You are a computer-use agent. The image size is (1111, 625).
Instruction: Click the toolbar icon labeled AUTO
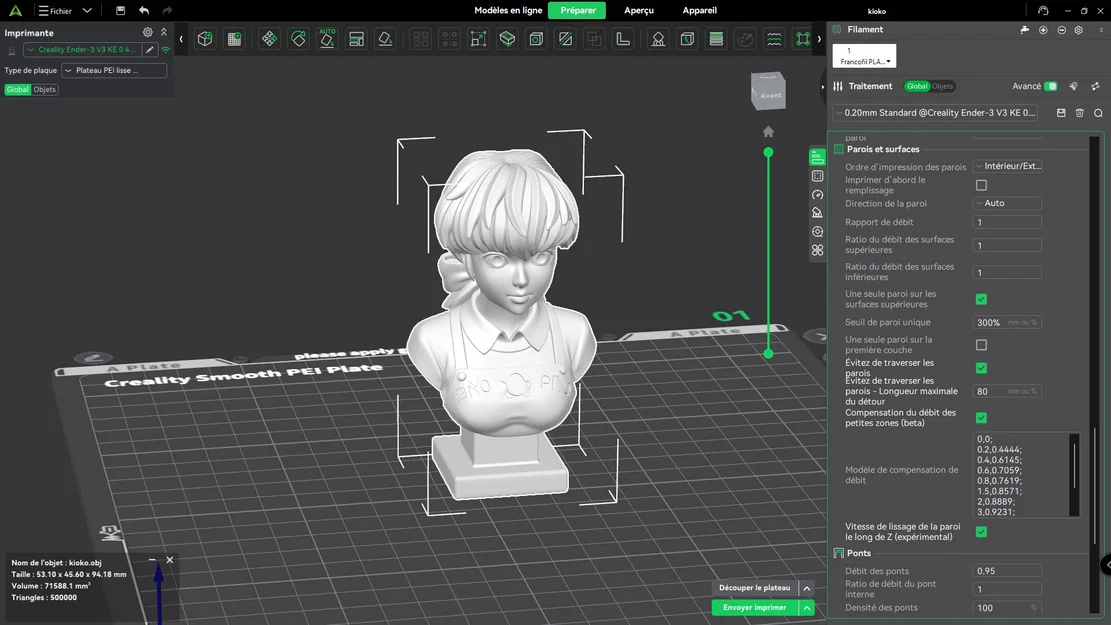click(x=327, y=39)
